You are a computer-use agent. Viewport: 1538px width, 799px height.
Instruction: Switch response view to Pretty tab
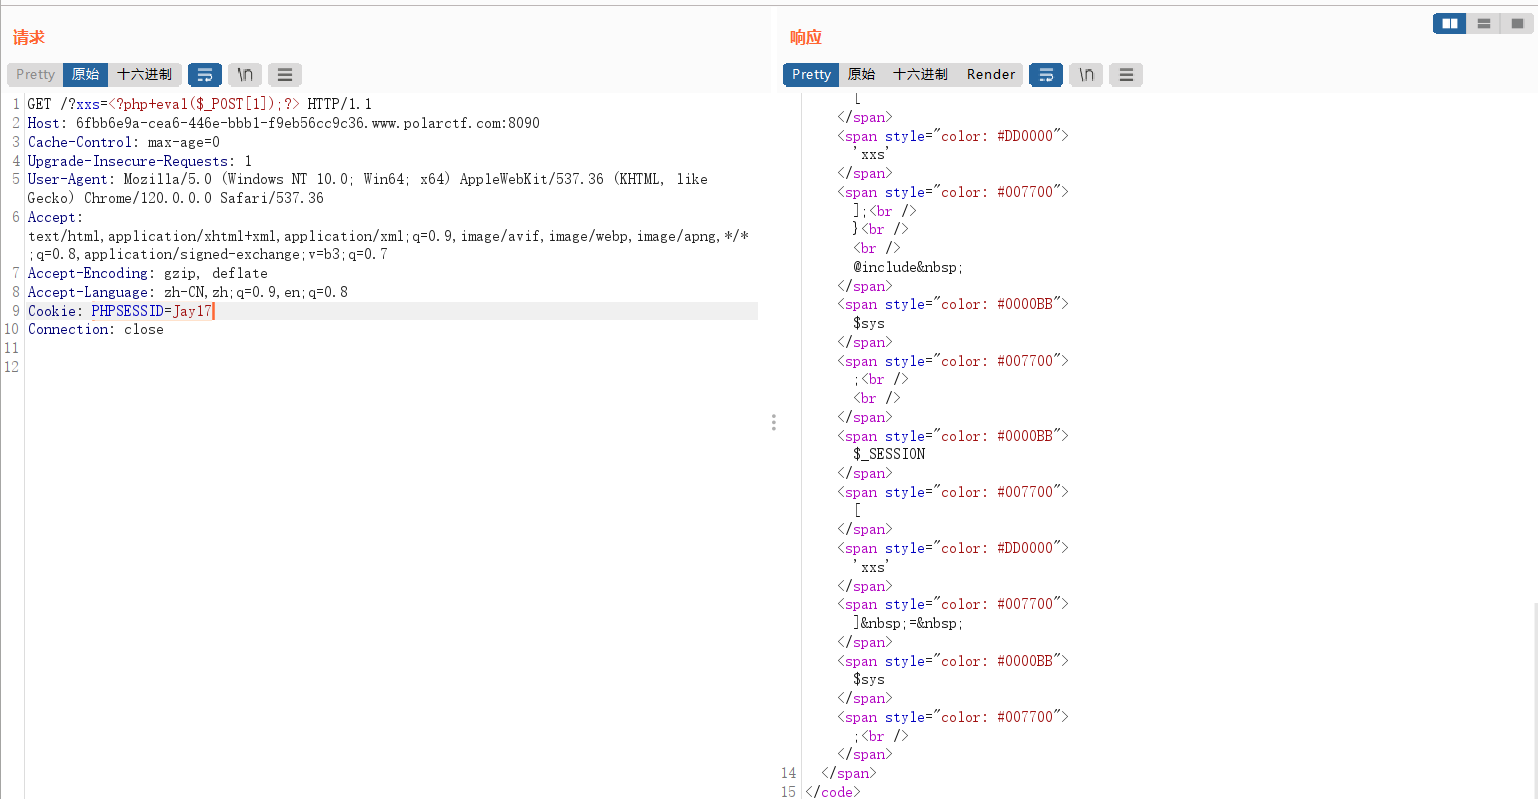pyautogui.click(x=811, y=75)
